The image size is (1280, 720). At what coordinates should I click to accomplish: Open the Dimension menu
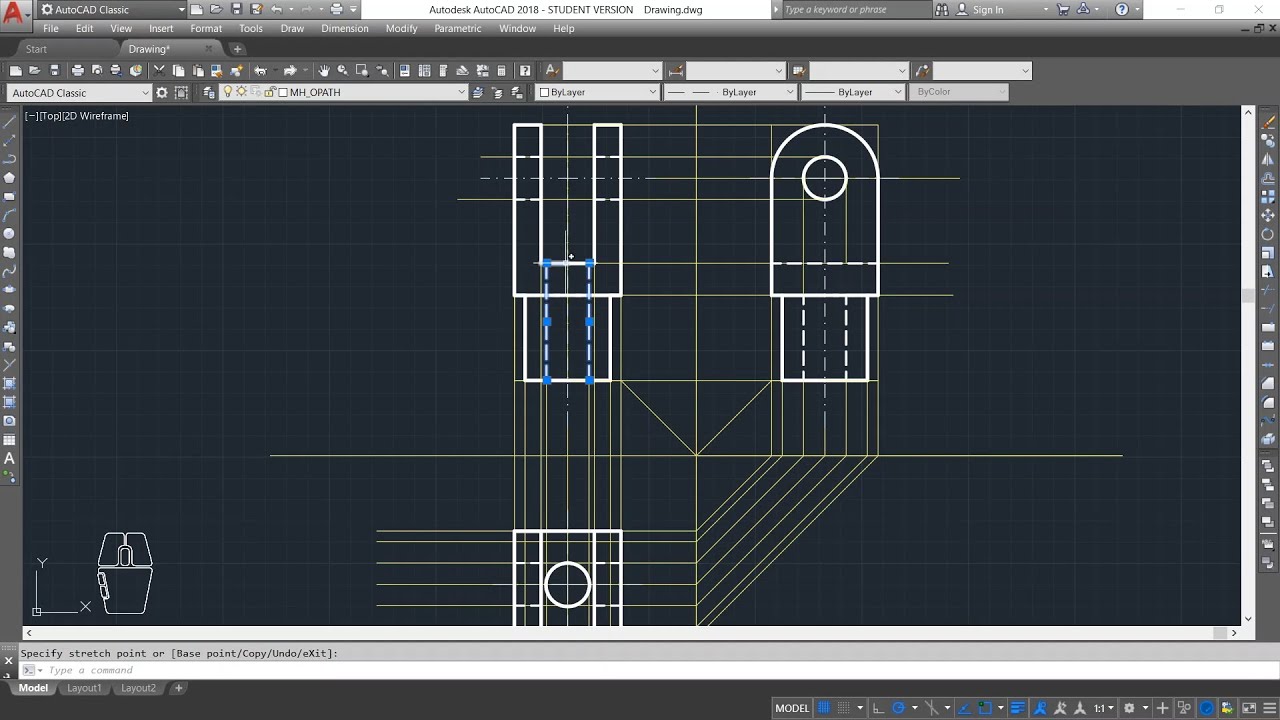(345, 28)
